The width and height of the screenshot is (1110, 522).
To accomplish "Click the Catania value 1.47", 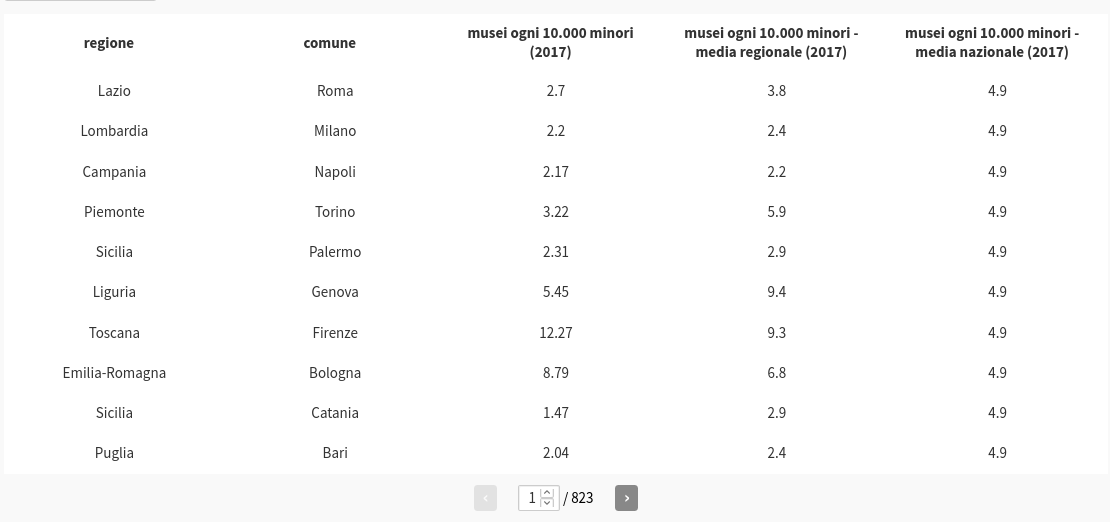I will [556, 413].
